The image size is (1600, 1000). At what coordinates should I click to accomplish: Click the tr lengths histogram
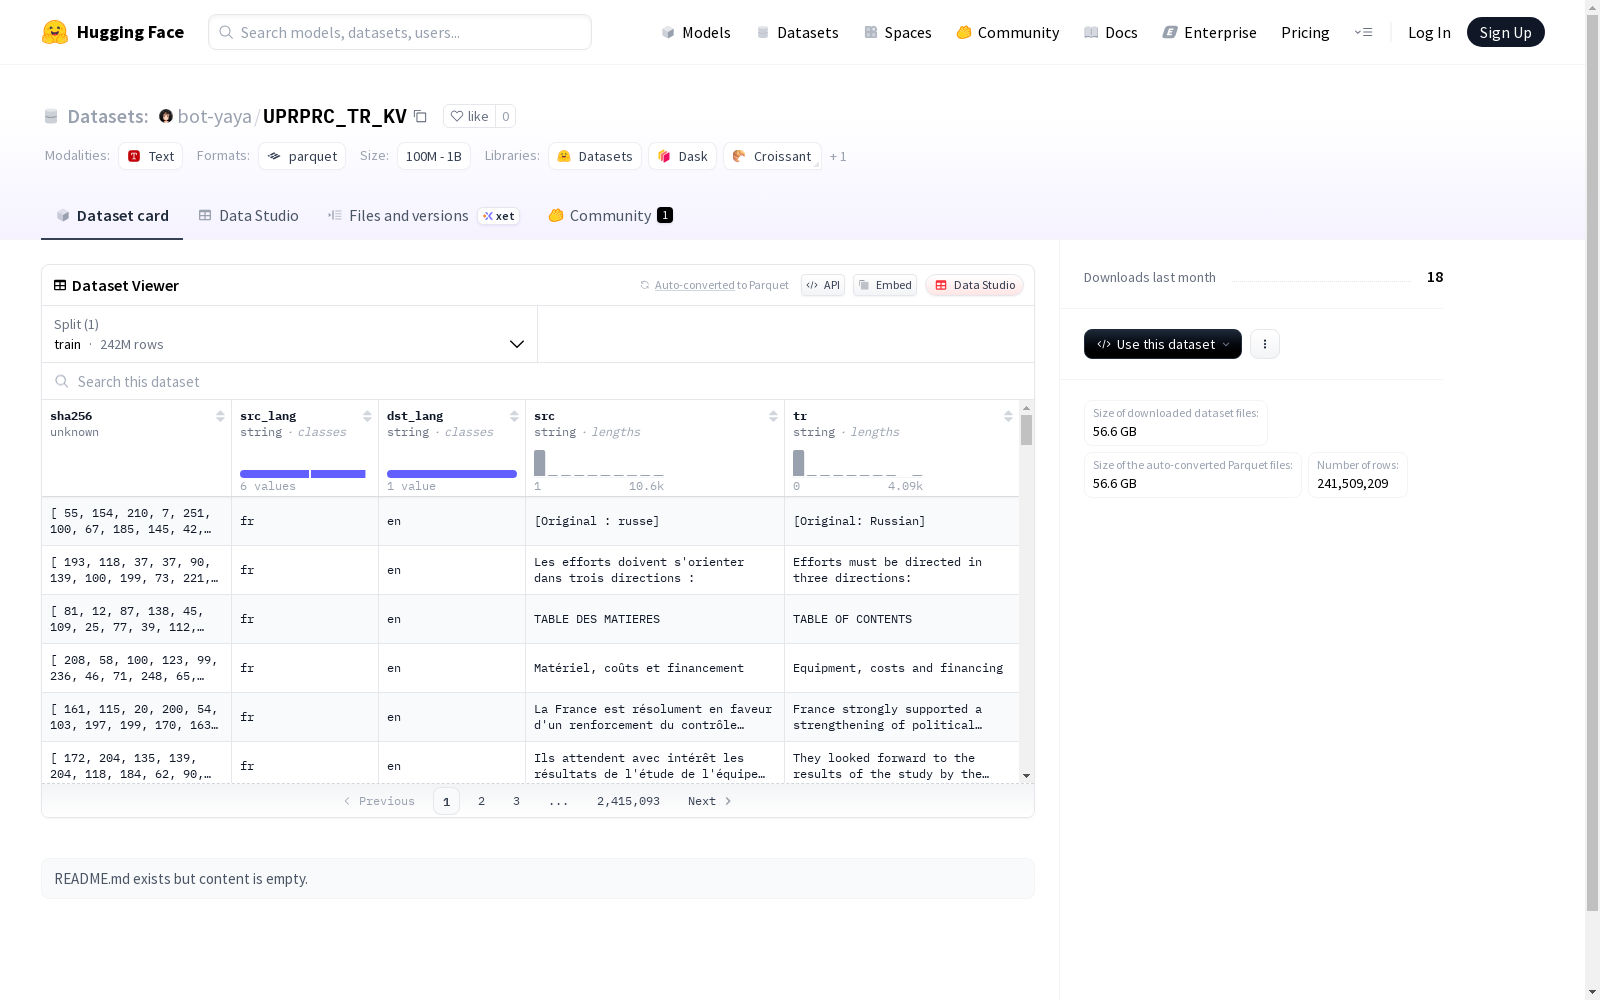858,463
